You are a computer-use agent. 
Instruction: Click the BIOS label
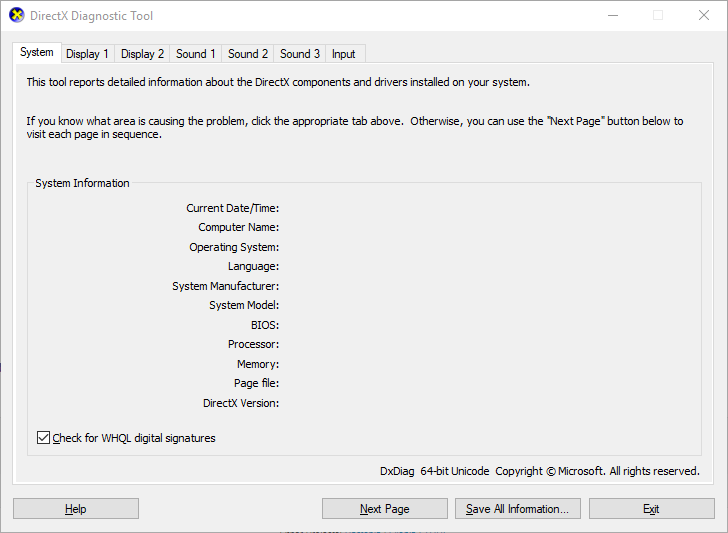tap(265, 325)
